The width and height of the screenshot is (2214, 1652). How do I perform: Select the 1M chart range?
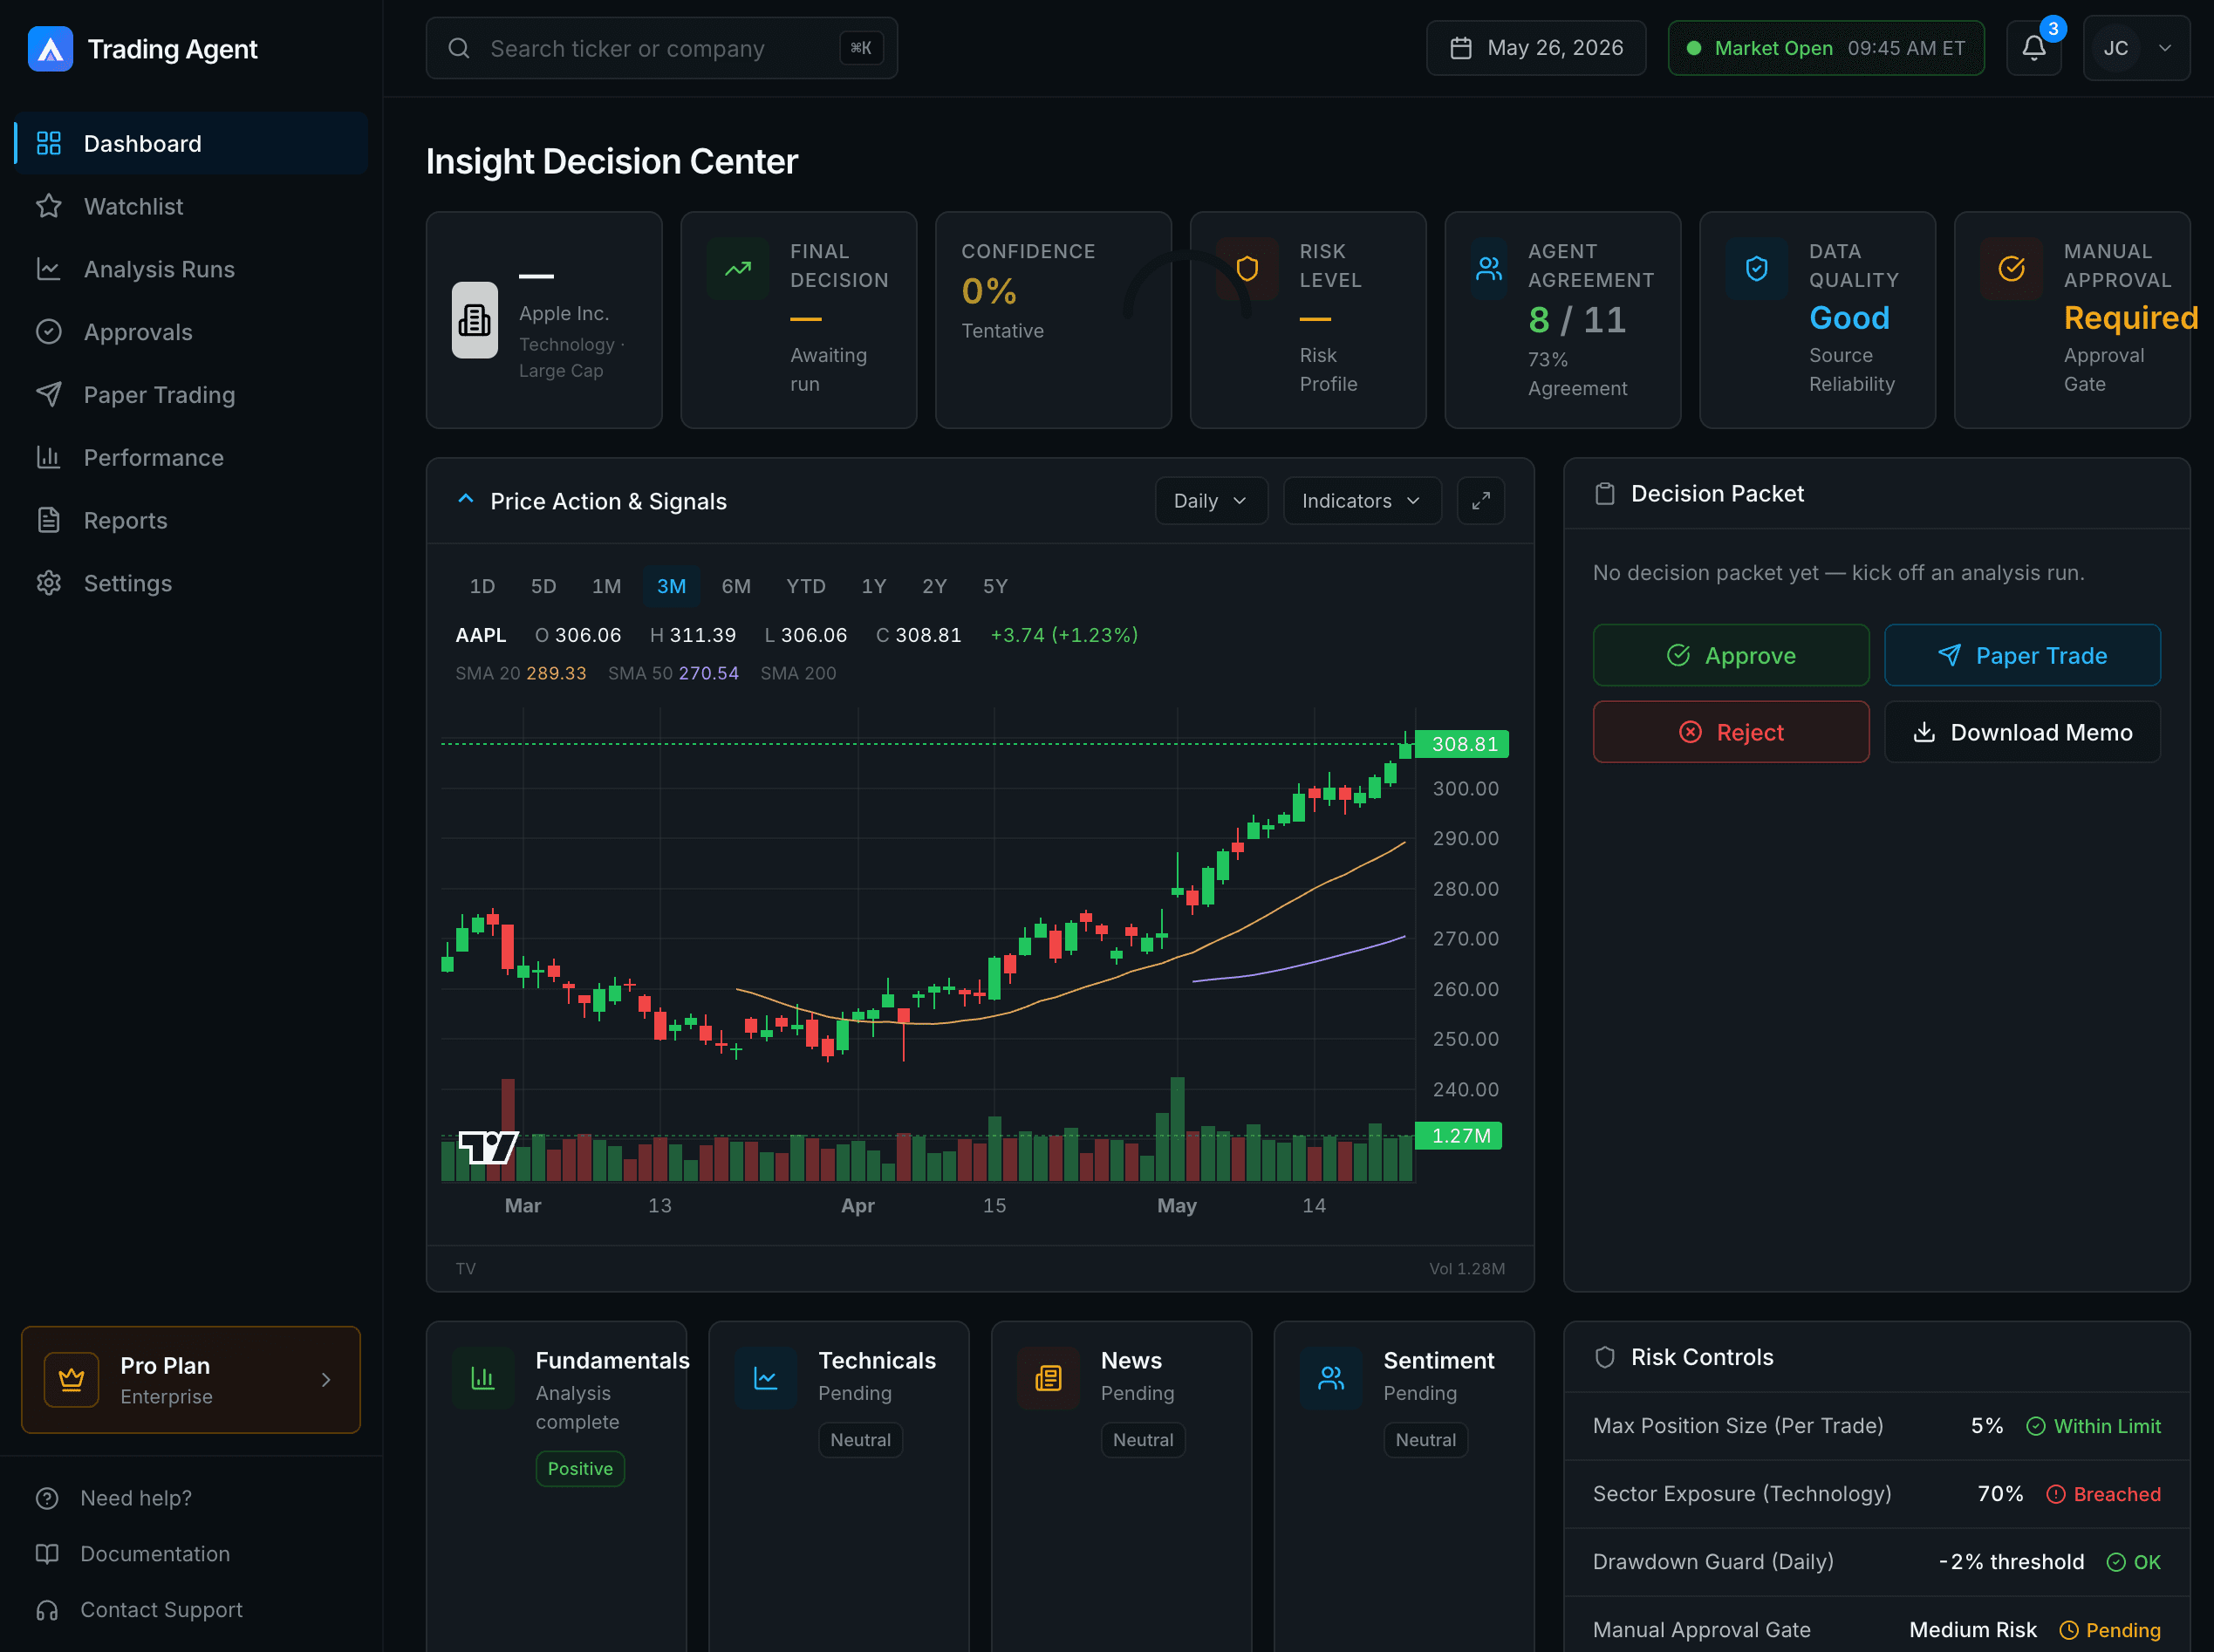pos(606,586)
